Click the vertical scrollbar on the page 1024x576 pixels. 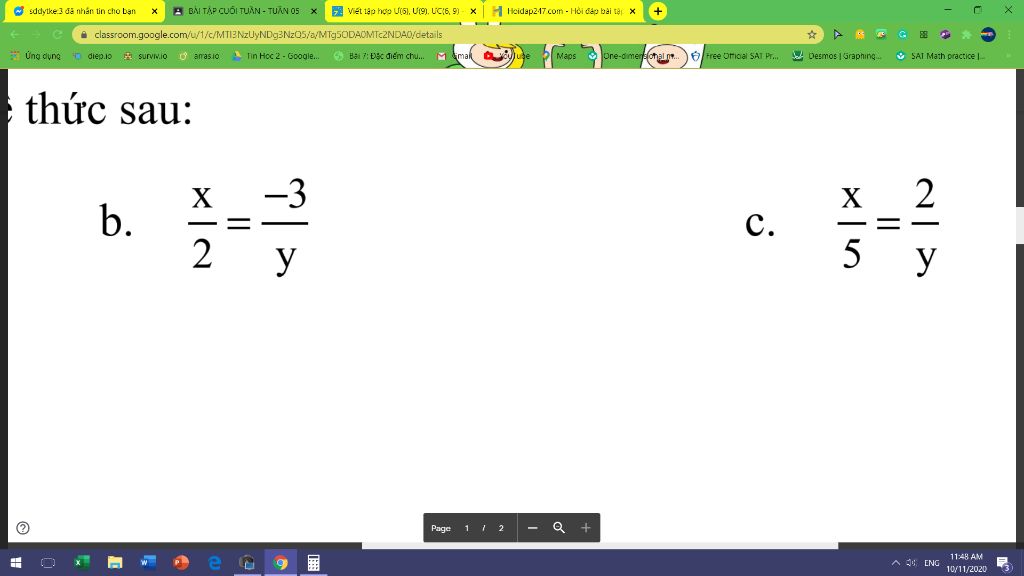tap(1019, 225)
